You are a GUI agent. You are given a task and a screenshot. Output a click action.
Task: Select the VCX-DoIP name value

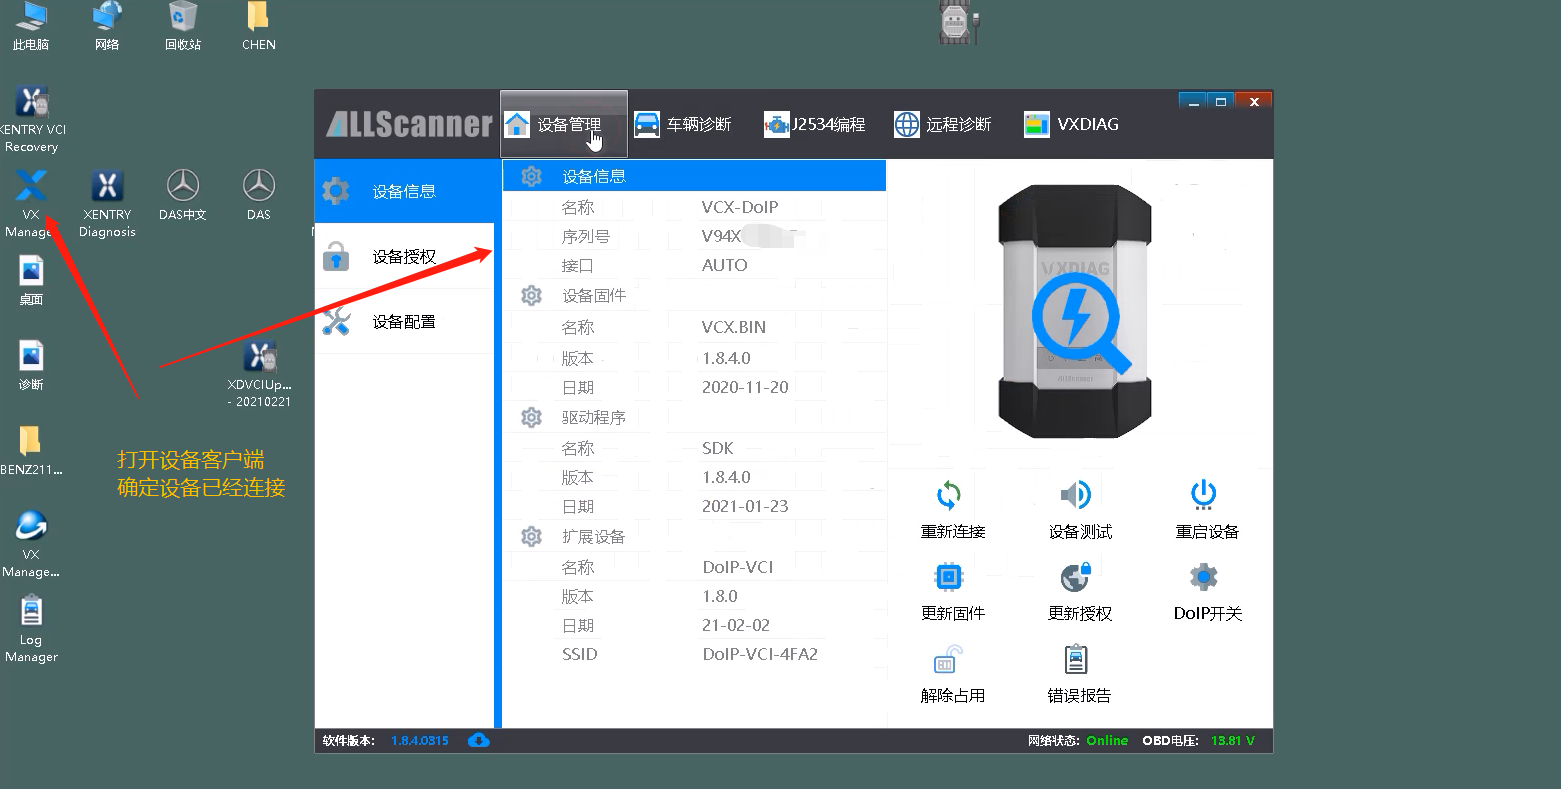pyautogui.click(x=740, y=207)
